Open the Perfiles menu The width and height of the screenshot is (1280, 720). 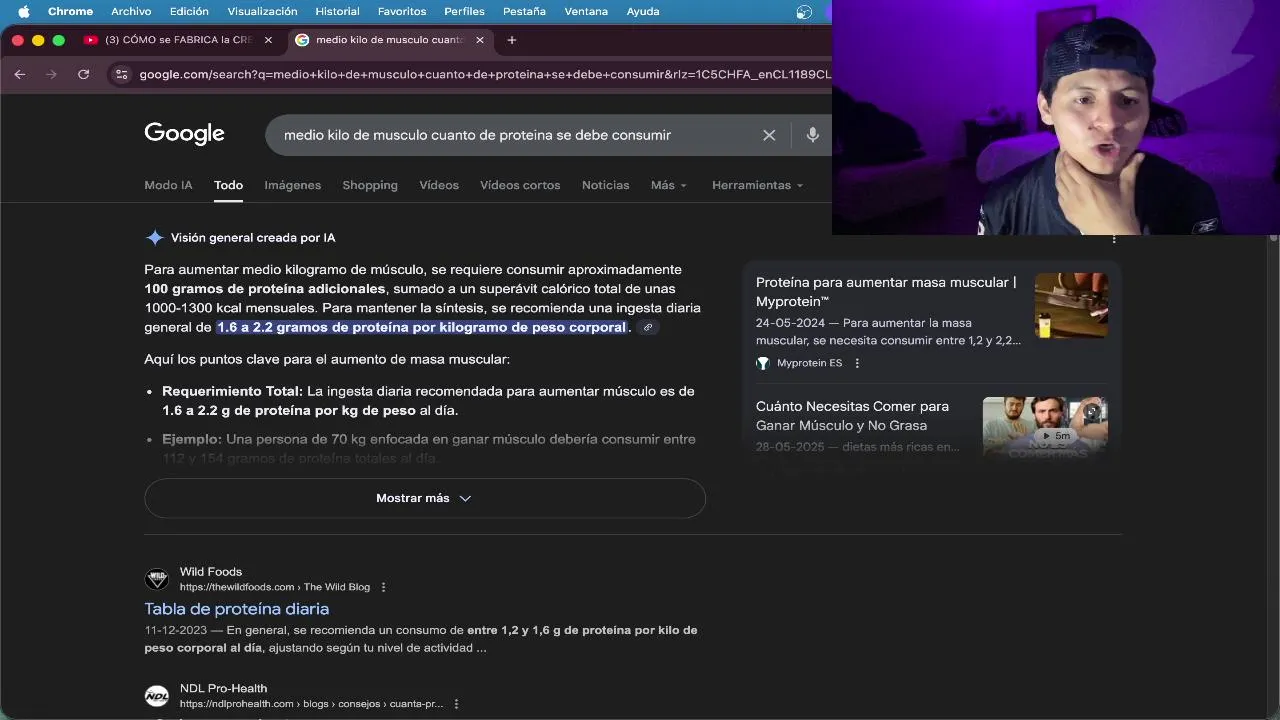point(464,11)
